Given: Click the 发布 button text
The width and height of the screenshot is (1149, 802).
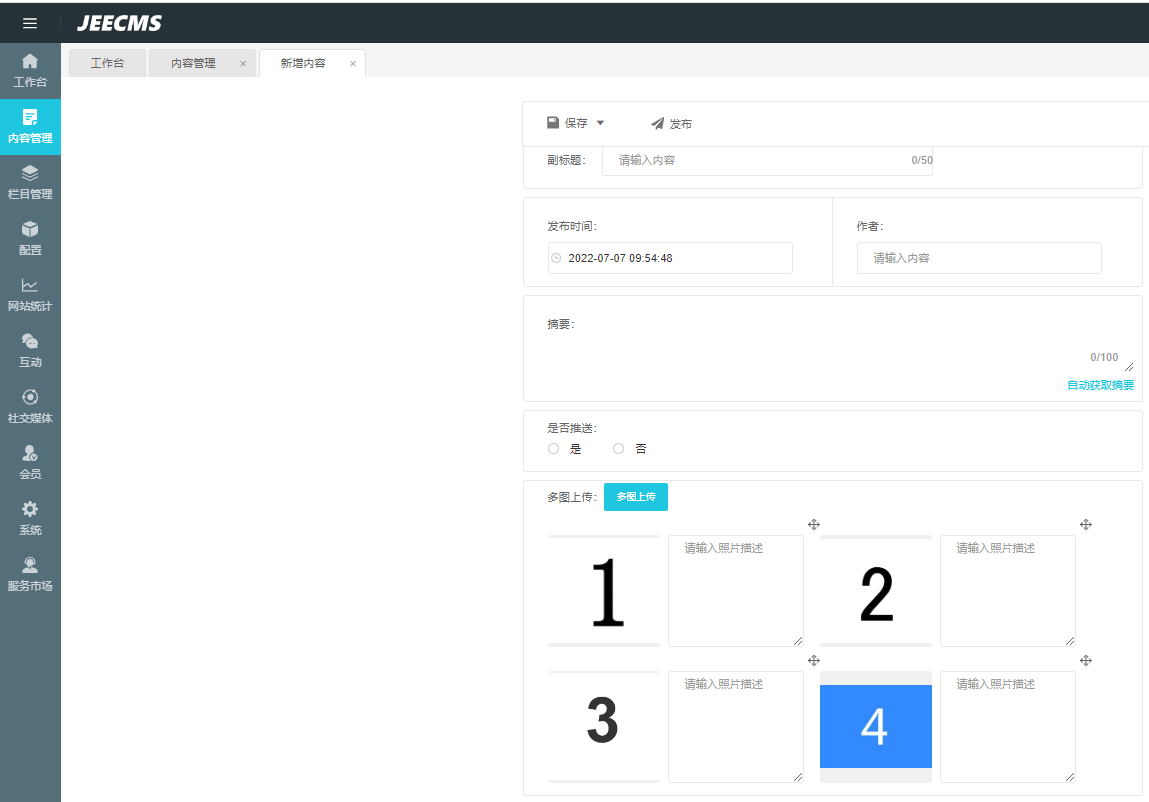Looking at the screenshot, I should (680, 124).
